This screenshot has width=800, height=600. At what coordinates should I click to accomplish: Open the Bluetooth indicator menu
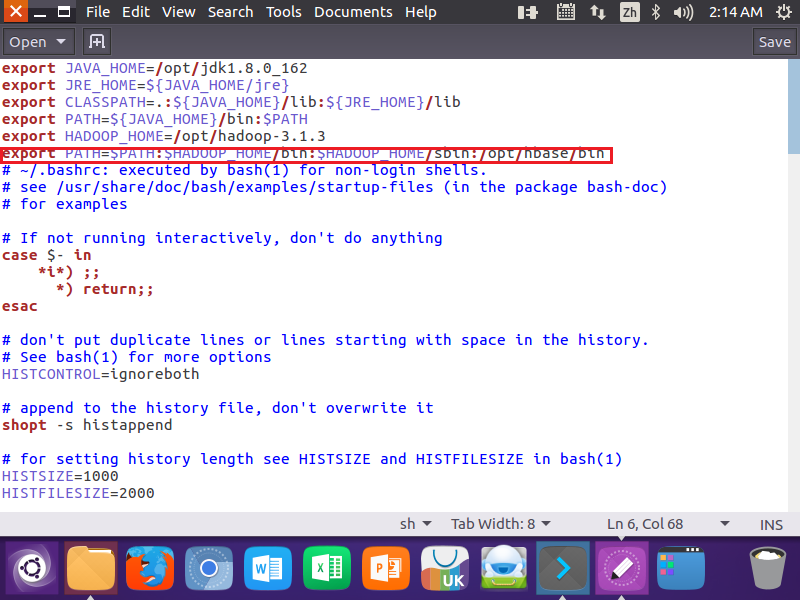coord(656,12)
